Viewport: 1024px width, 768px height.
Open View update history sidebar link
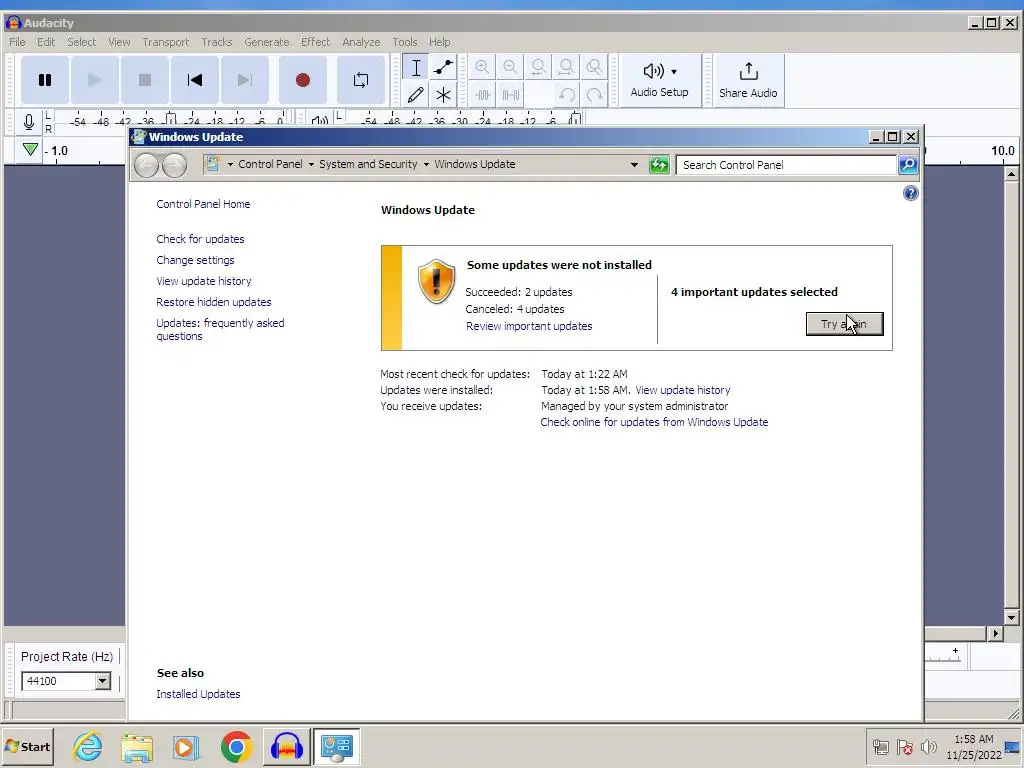tap(204, 281)
